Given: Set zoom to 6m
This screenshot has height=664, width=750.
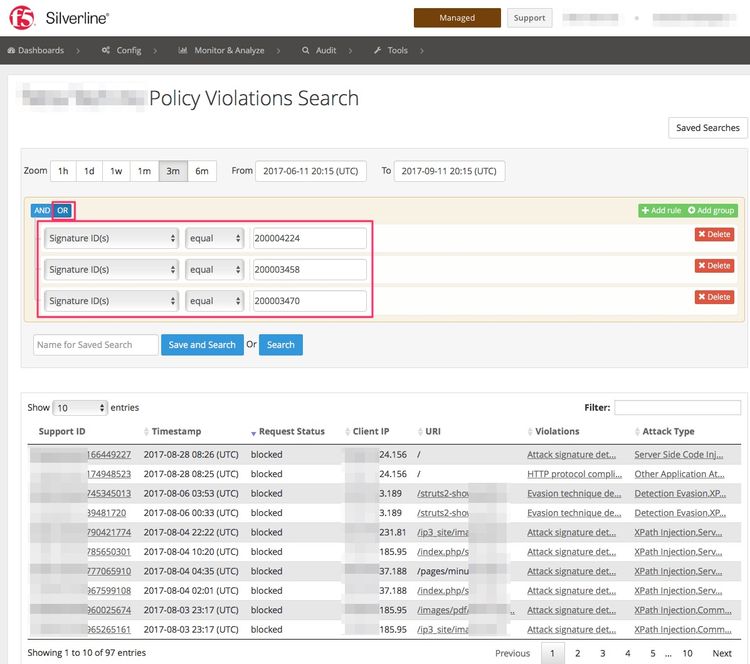Looking at the screenshot, I should [x=202, y=171].
